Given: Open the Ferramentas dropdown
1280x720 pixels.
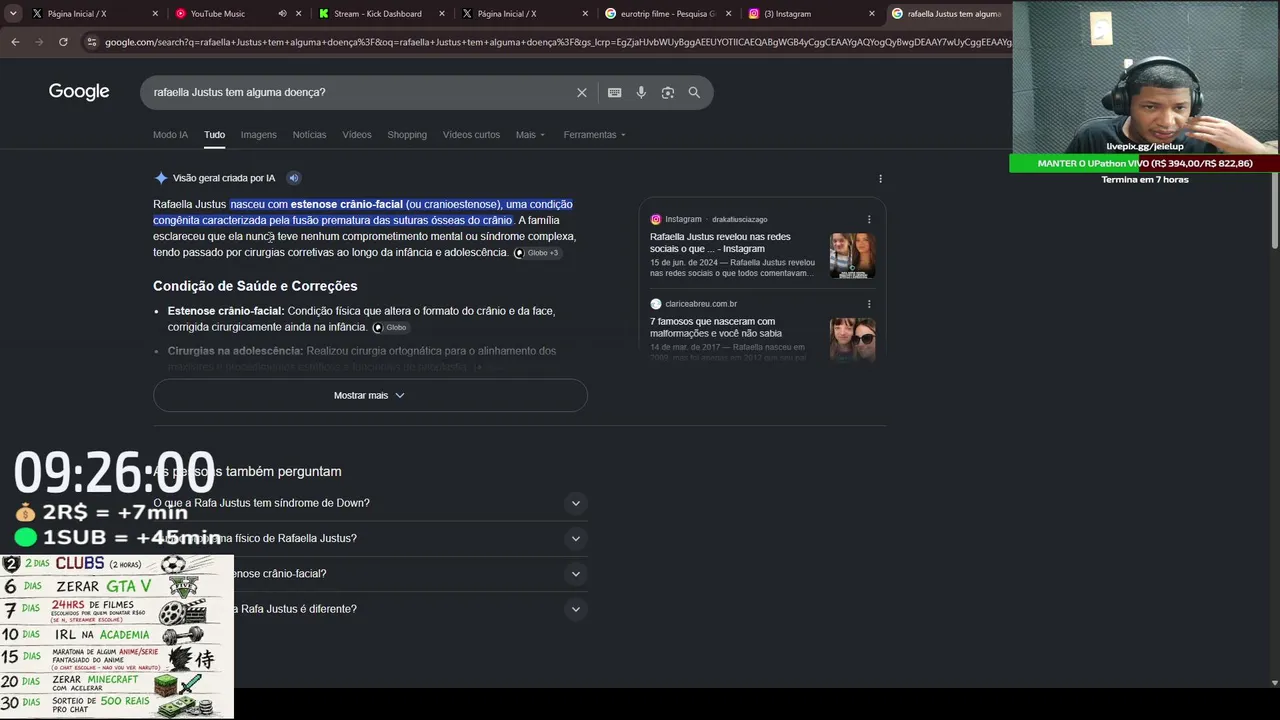Looking at the screenshot, I should tap(594, 135).
